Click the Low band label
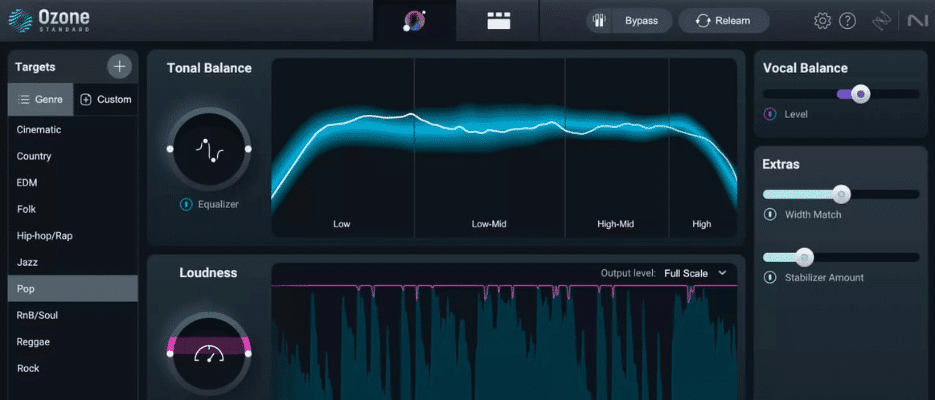This screenshot has width=935, height=400. click(x=342, y=224)
